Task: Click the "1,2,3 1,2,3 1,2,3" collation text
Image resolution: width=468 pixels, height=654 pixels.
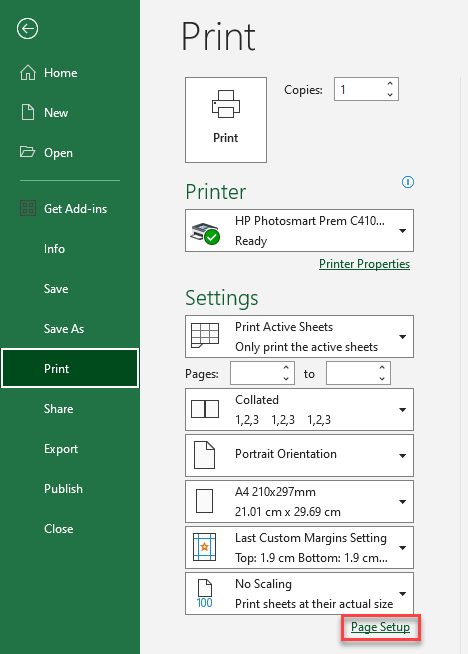Action: coord(283,420)
